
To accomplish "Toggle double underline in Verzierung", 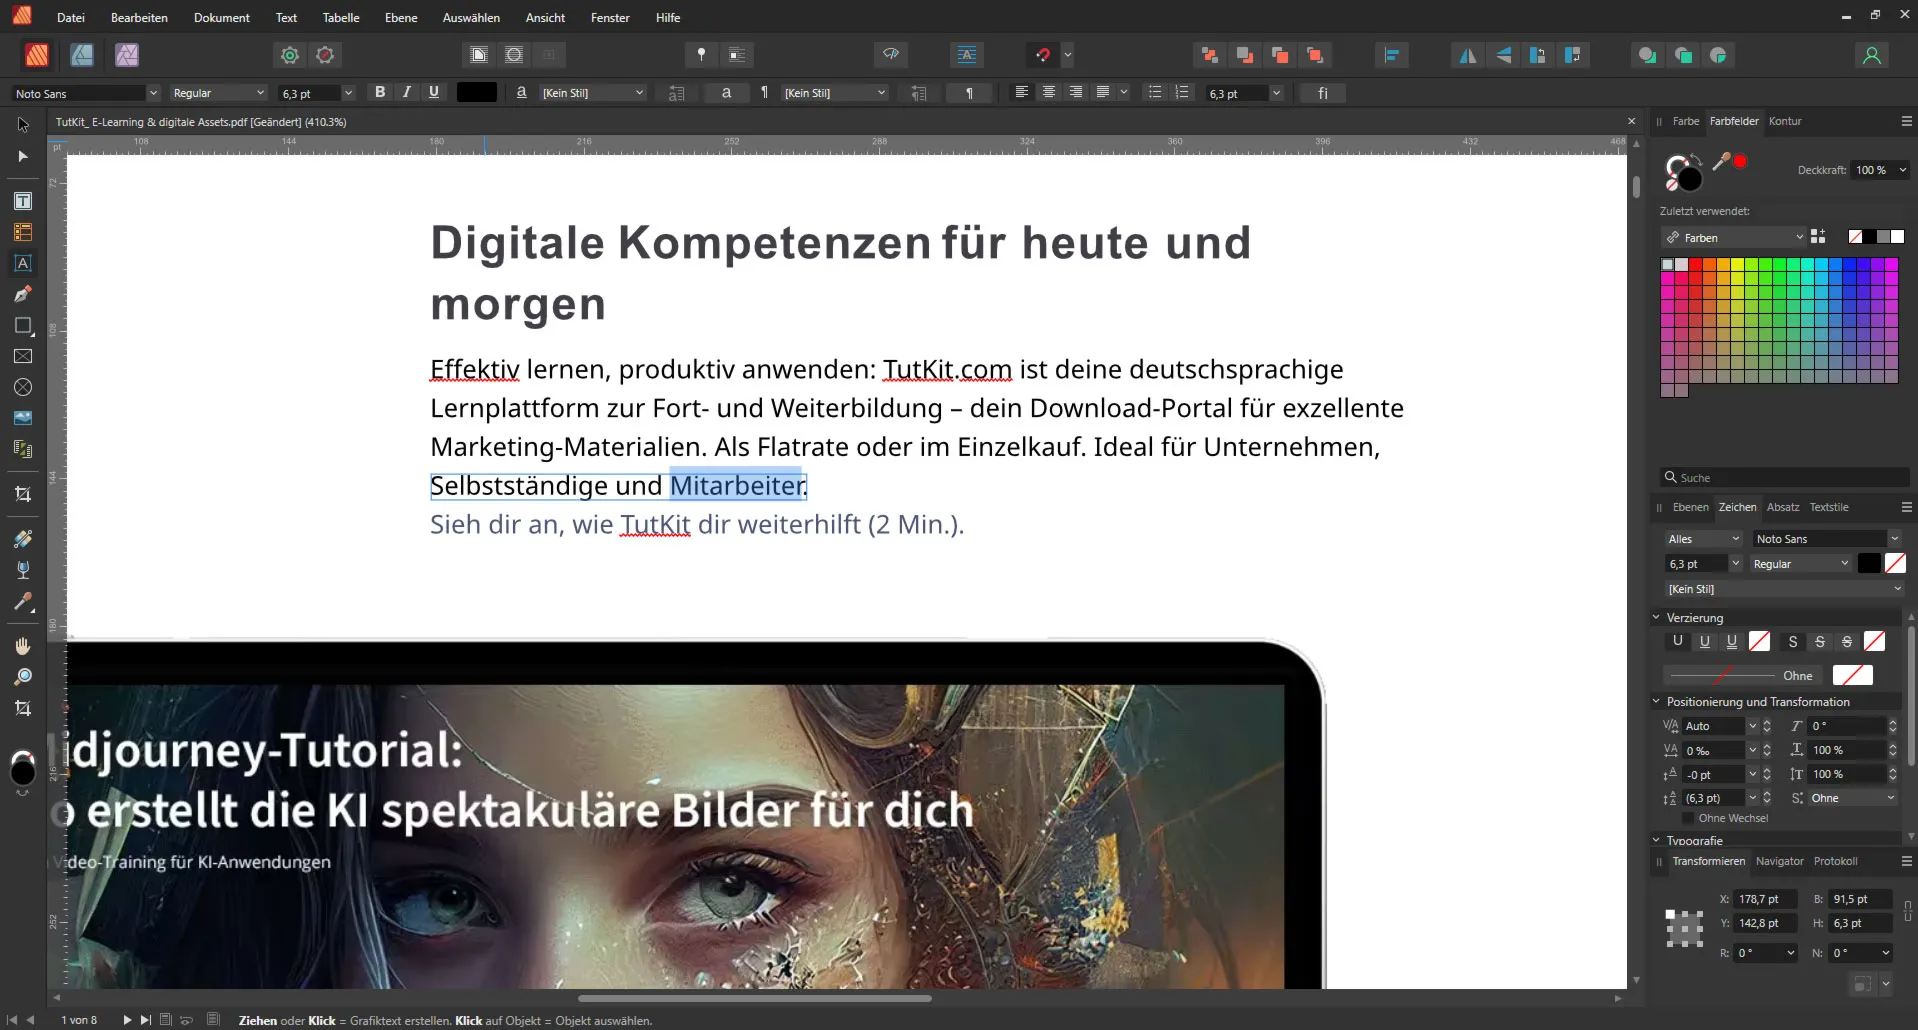I will (x=1732, y=642).
